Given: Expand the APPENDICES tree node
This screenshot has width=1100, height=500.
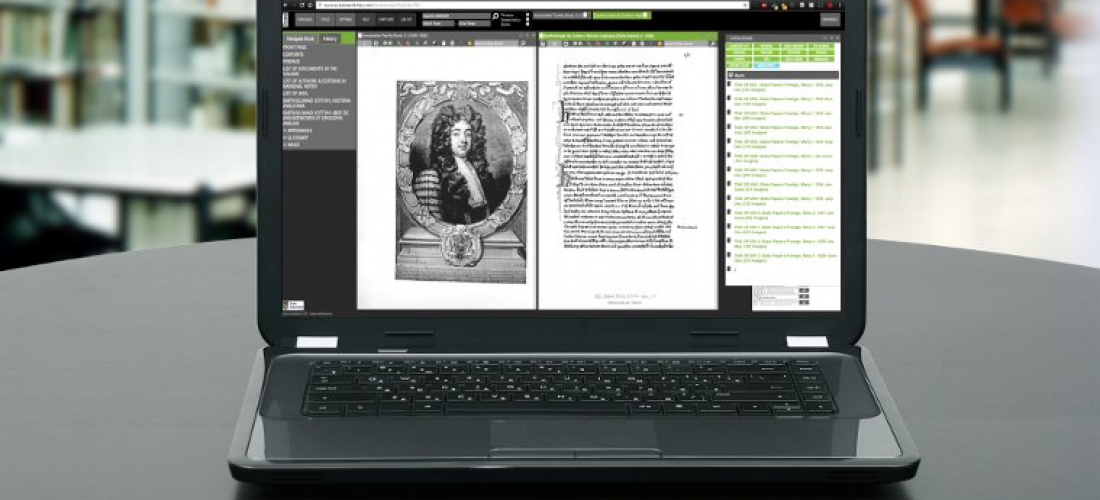Looking at the screenshot, I should [297, 130].
